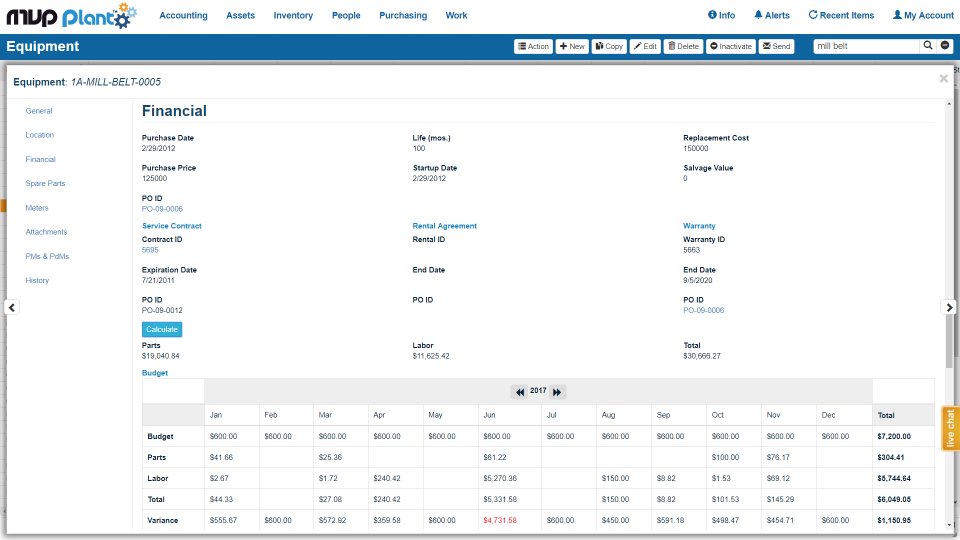Navigate to previous equipment record arrow
960x540 pixels.
coord(12,308)
